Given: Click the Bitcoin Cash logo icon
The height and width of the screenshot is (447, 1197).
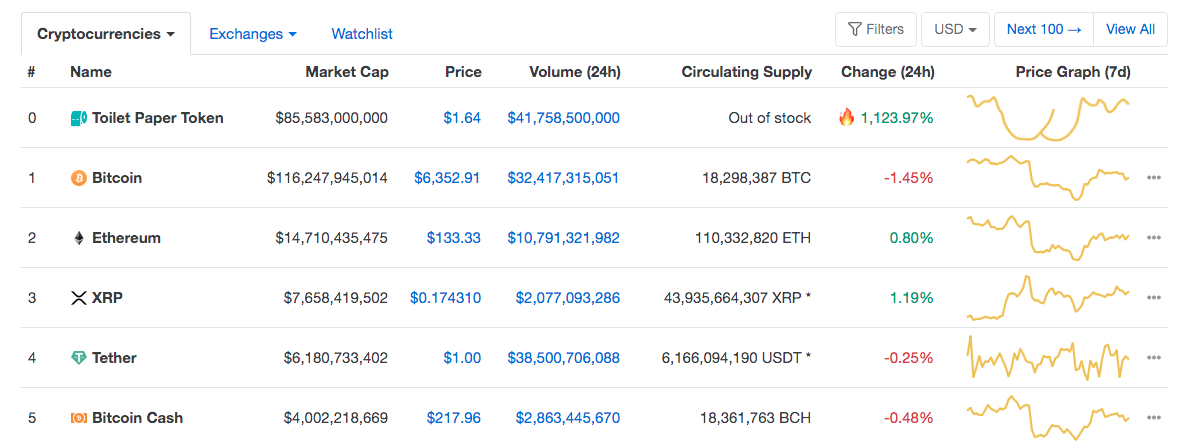Looking at the screenshot, I should click(78, 418).
